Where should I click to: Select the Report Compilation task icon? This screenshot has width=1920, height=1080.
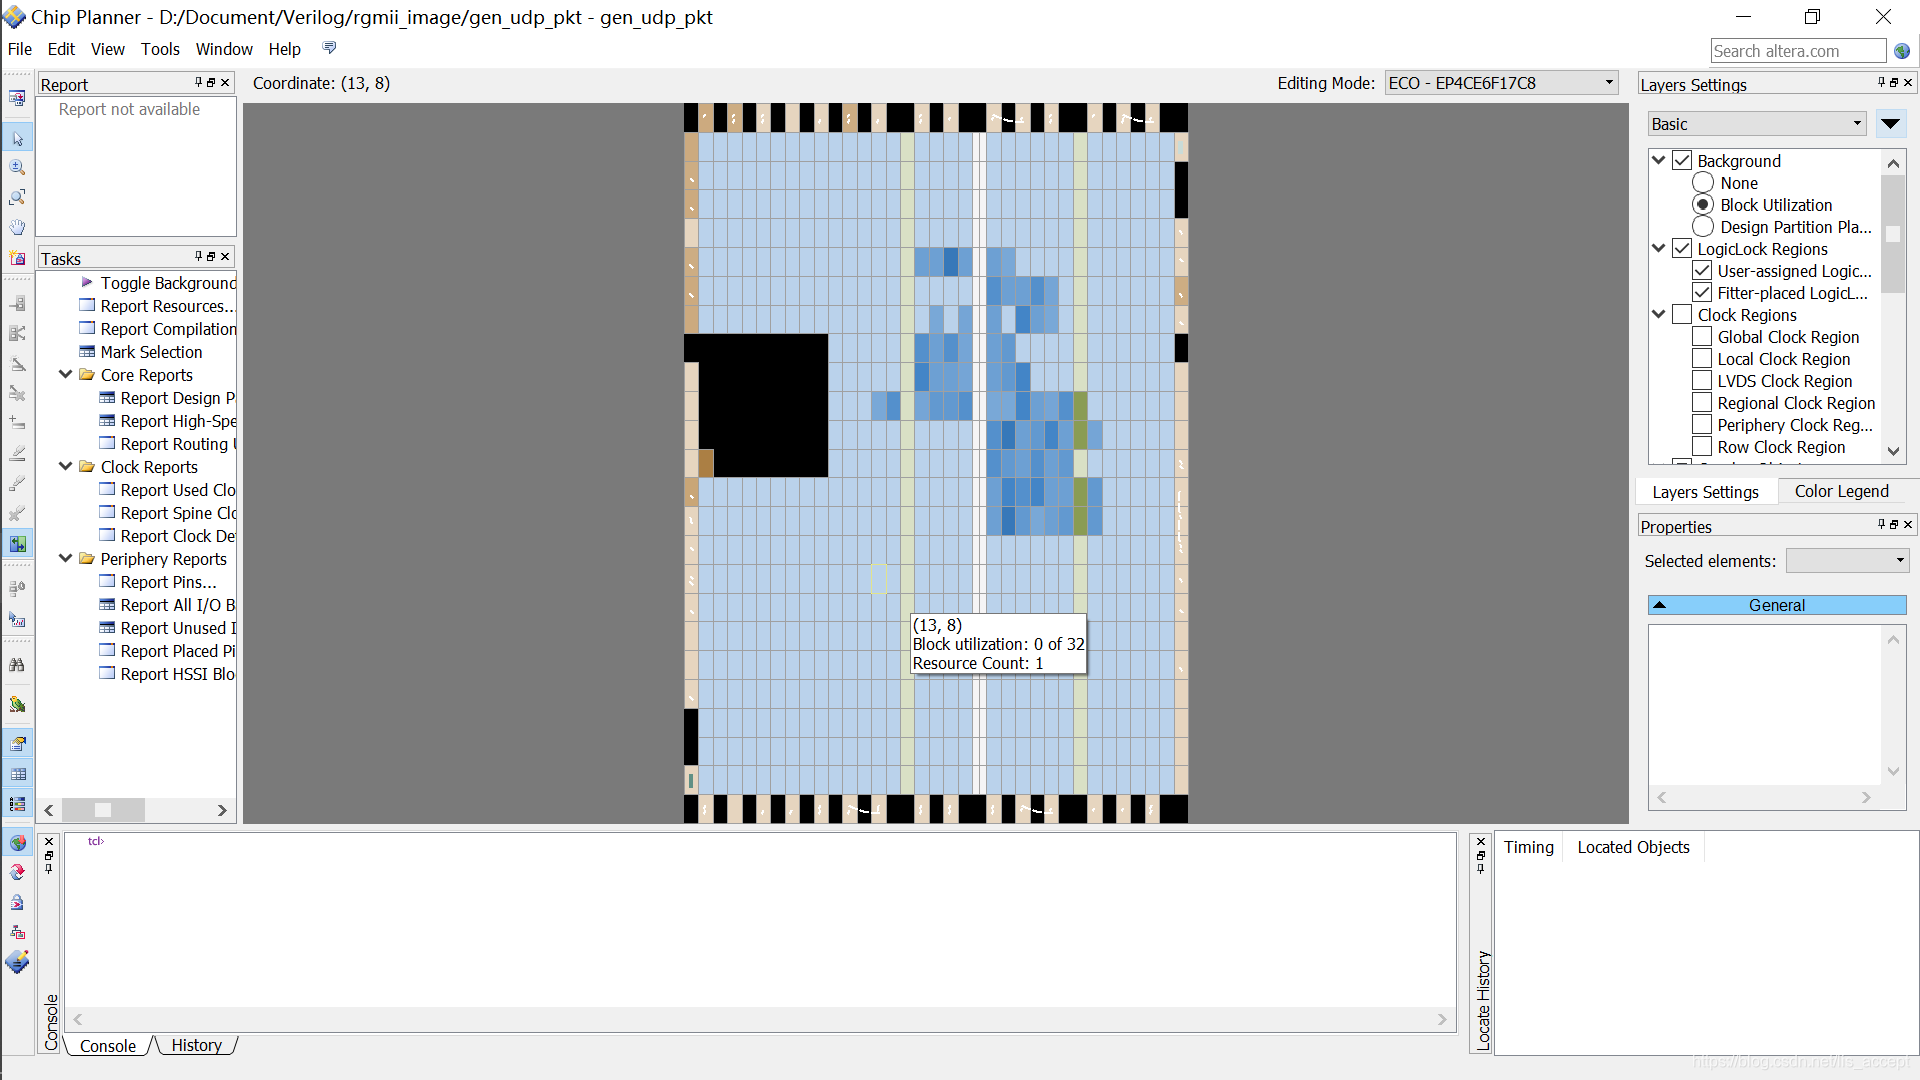[86, 328]
